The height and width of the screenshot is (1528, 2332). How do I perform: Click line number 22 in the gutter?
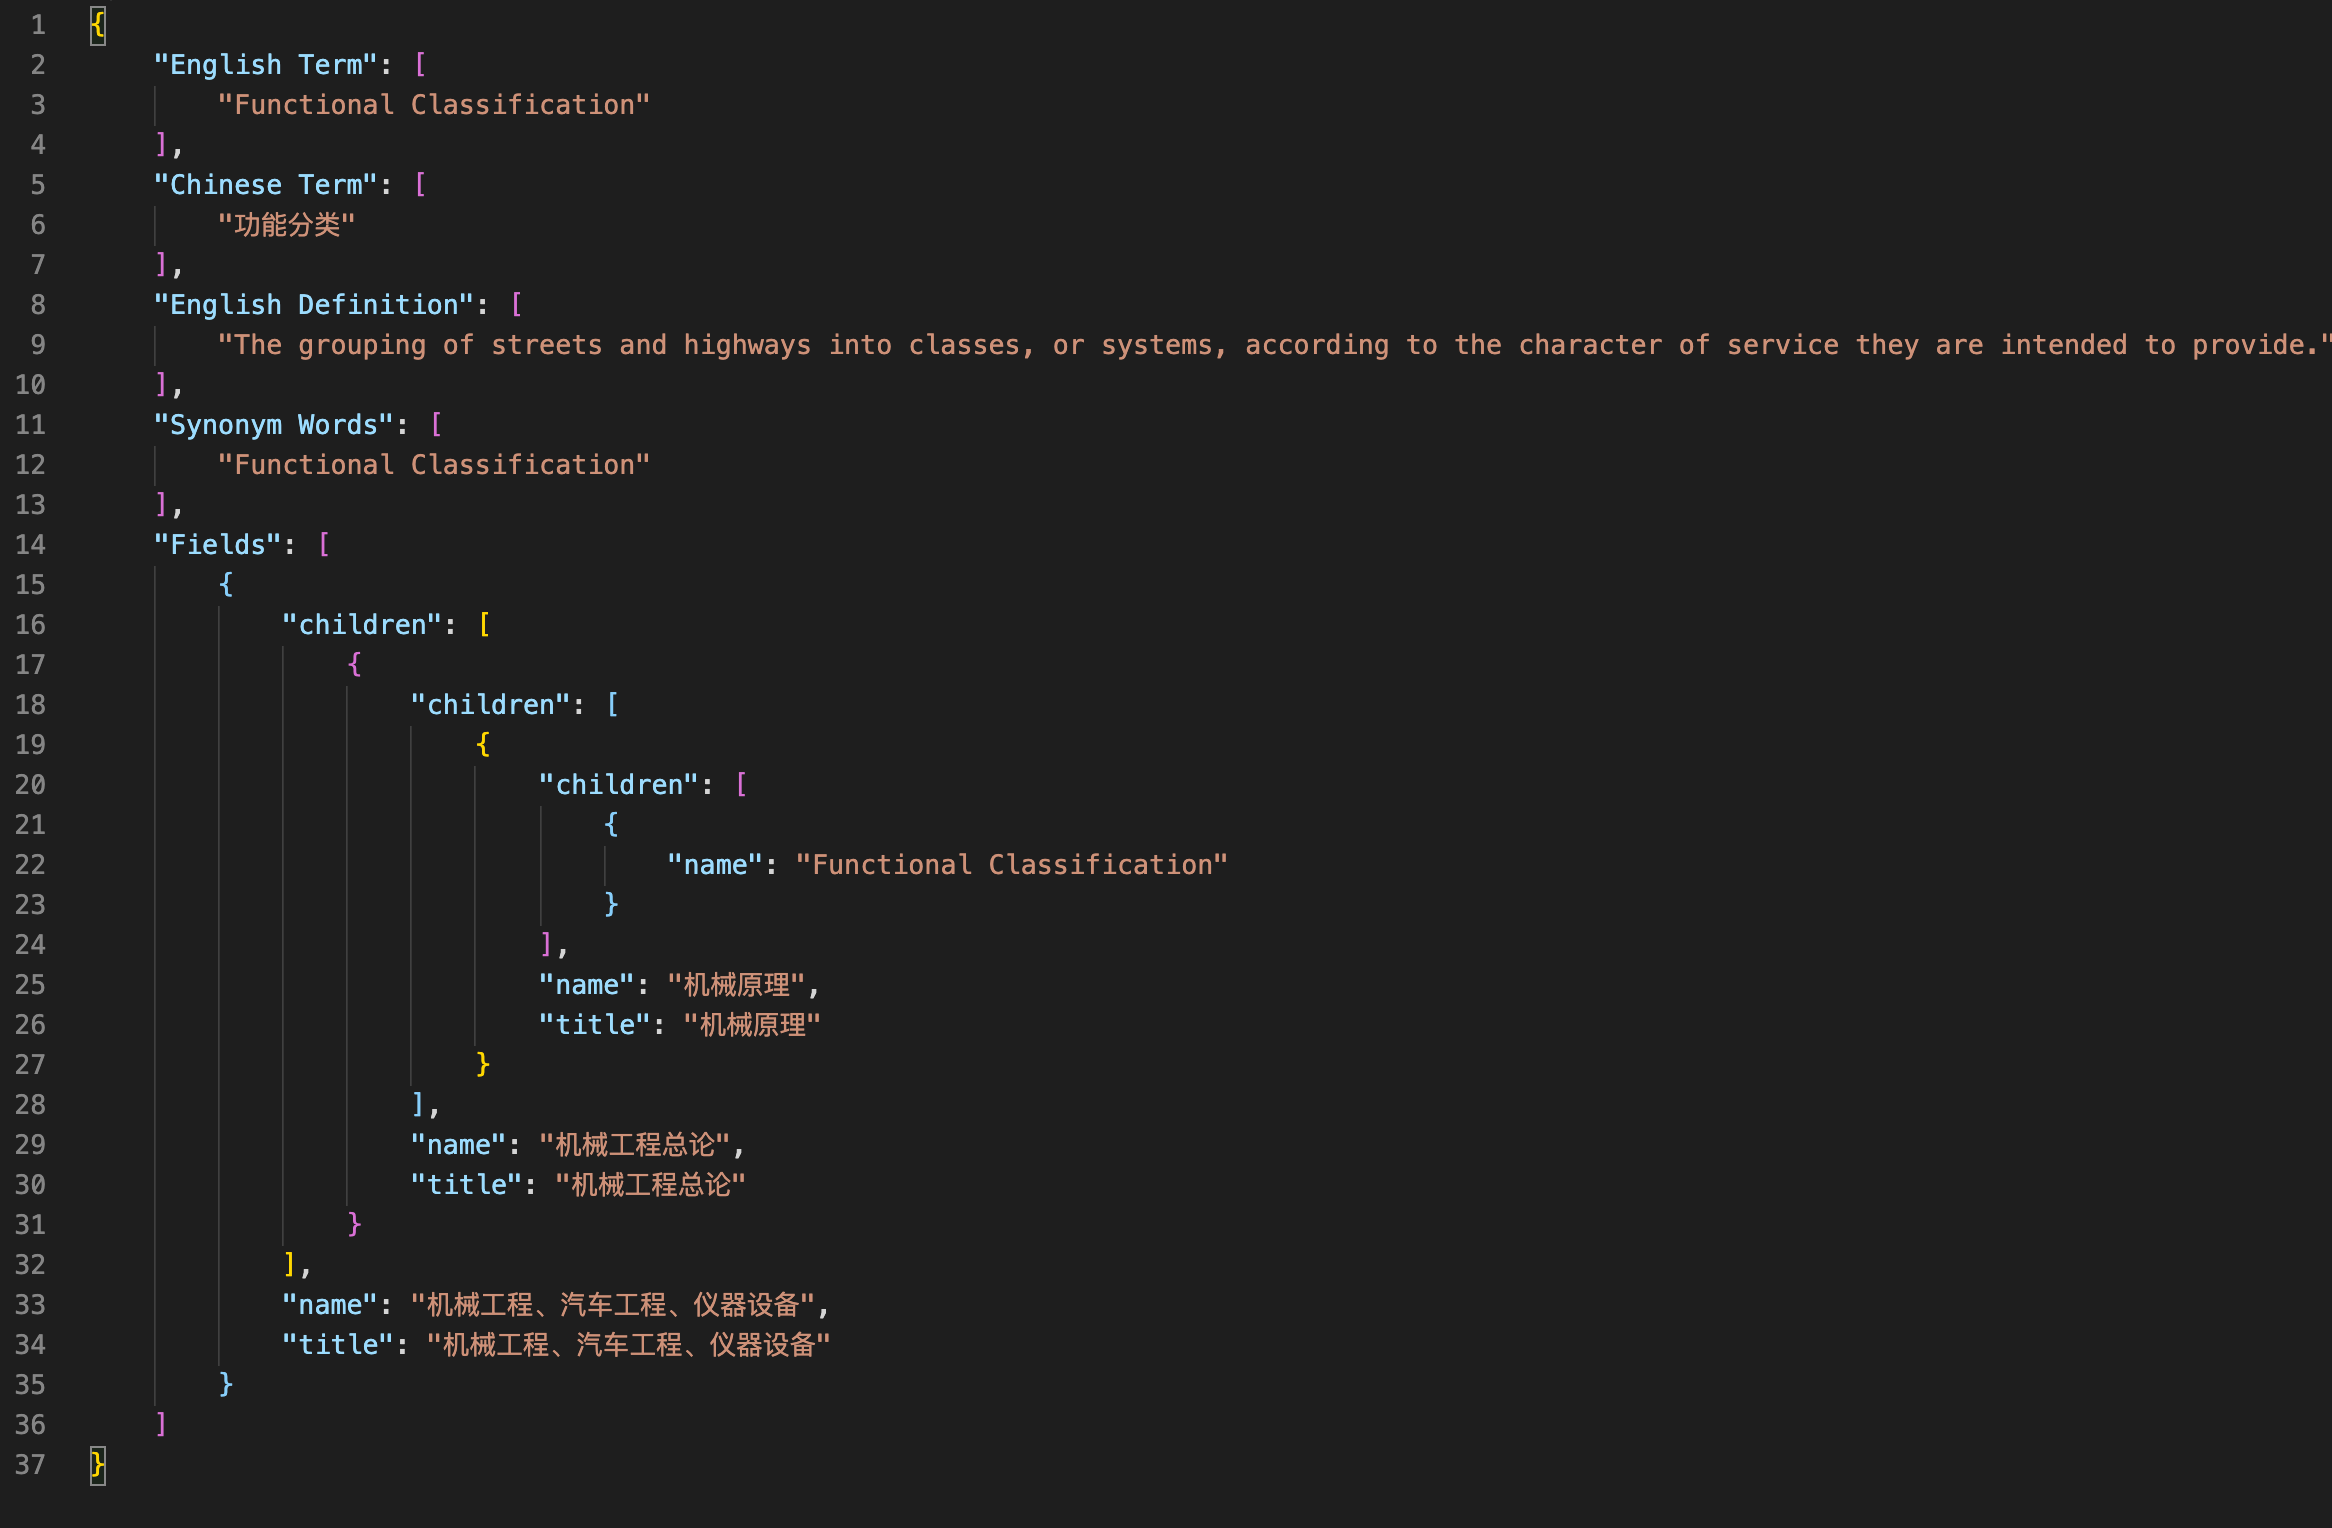pyautogui.click(x=30, y=865)
